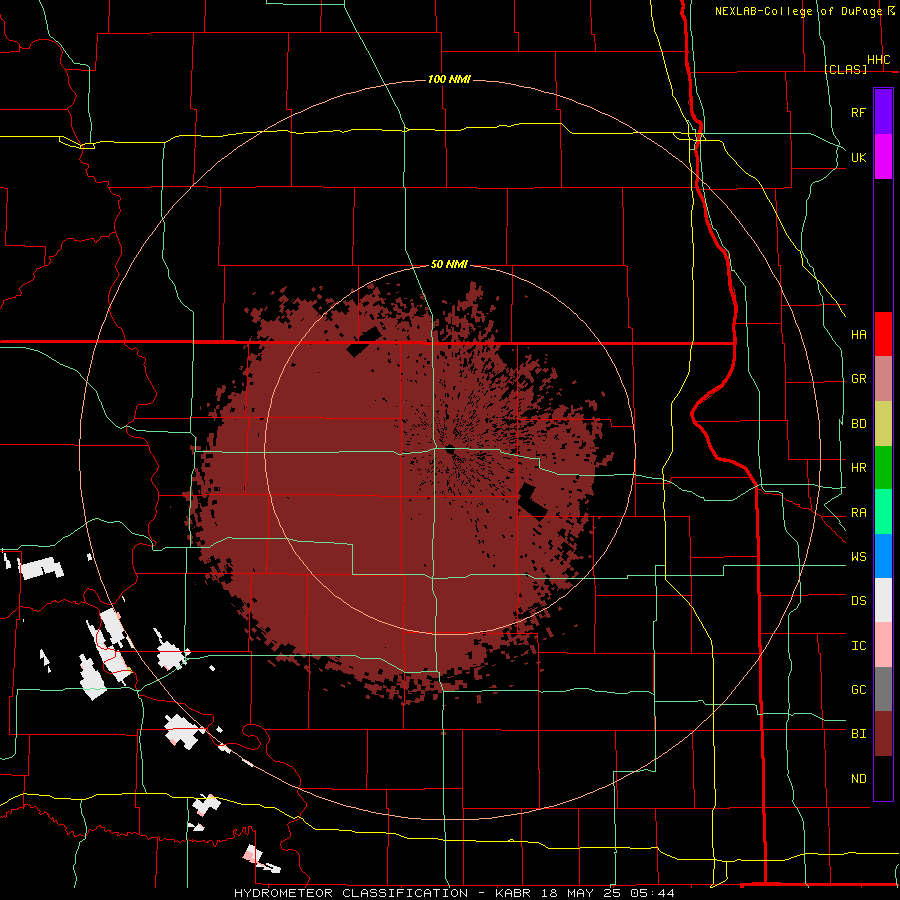Viewport: 900px width, 900px height.
Task: Click the "RA" legend label
Action: (x=858, y=513)
